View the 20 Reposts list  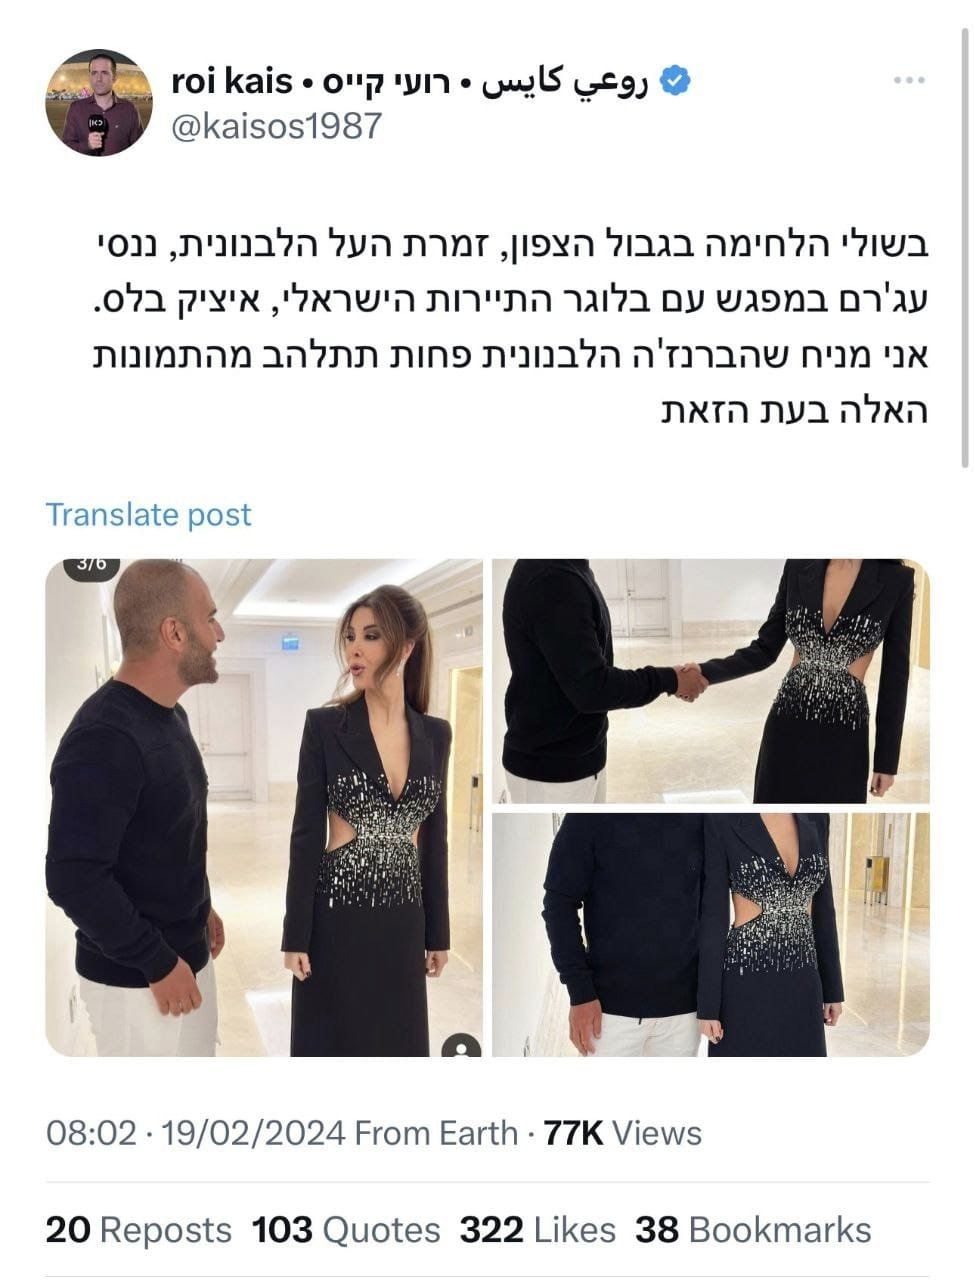tap(138, 1229)
